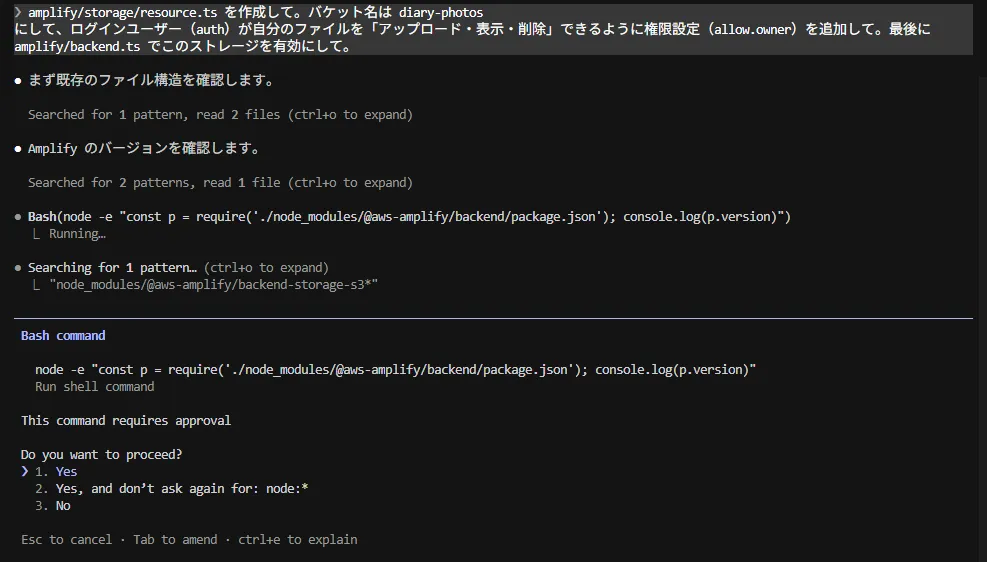Click the branch marker before the backend-storage-s3 pattern

click(x=39, y=285)
